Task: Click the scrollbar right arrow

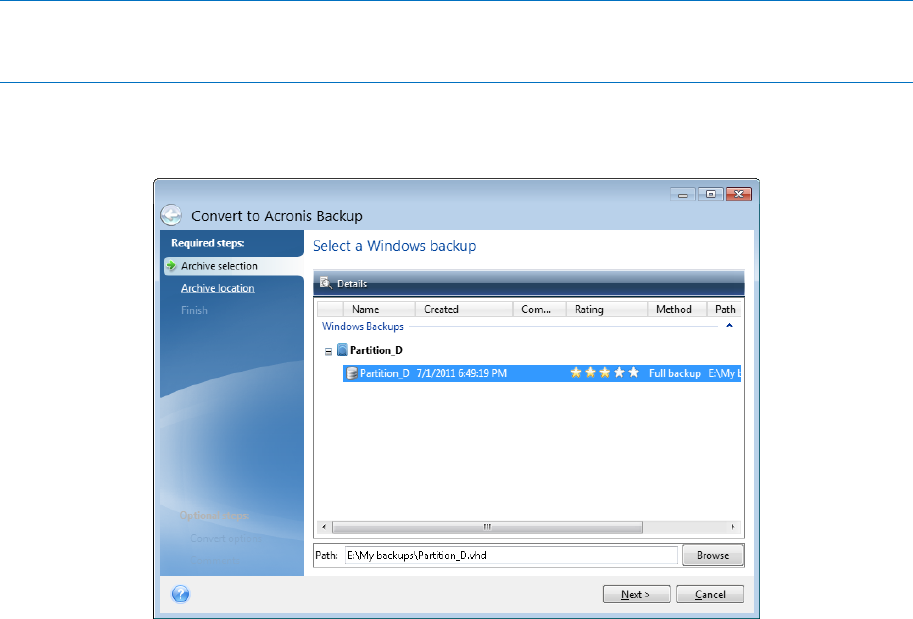Action: tap(733, 527)
